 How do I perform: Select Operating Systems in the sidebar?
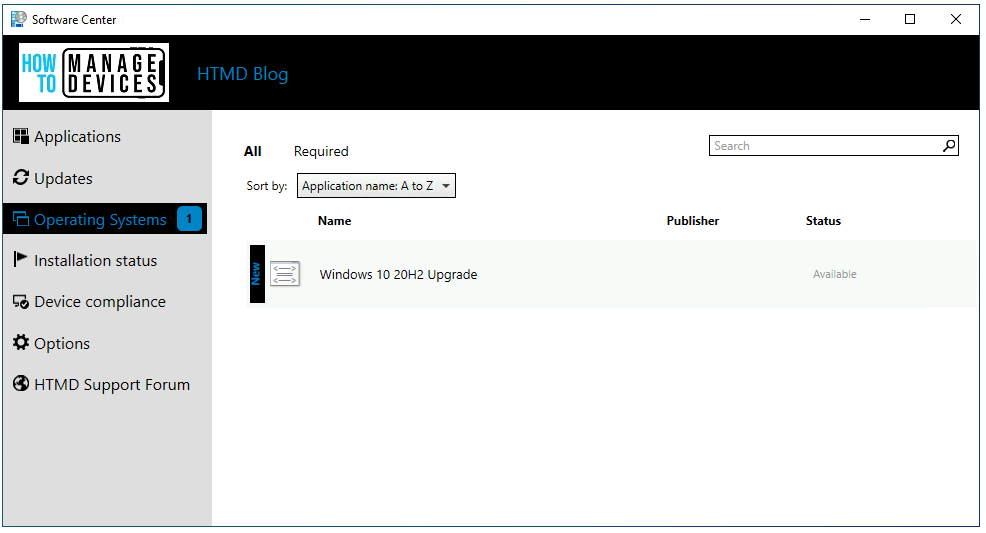click(104, 219)
